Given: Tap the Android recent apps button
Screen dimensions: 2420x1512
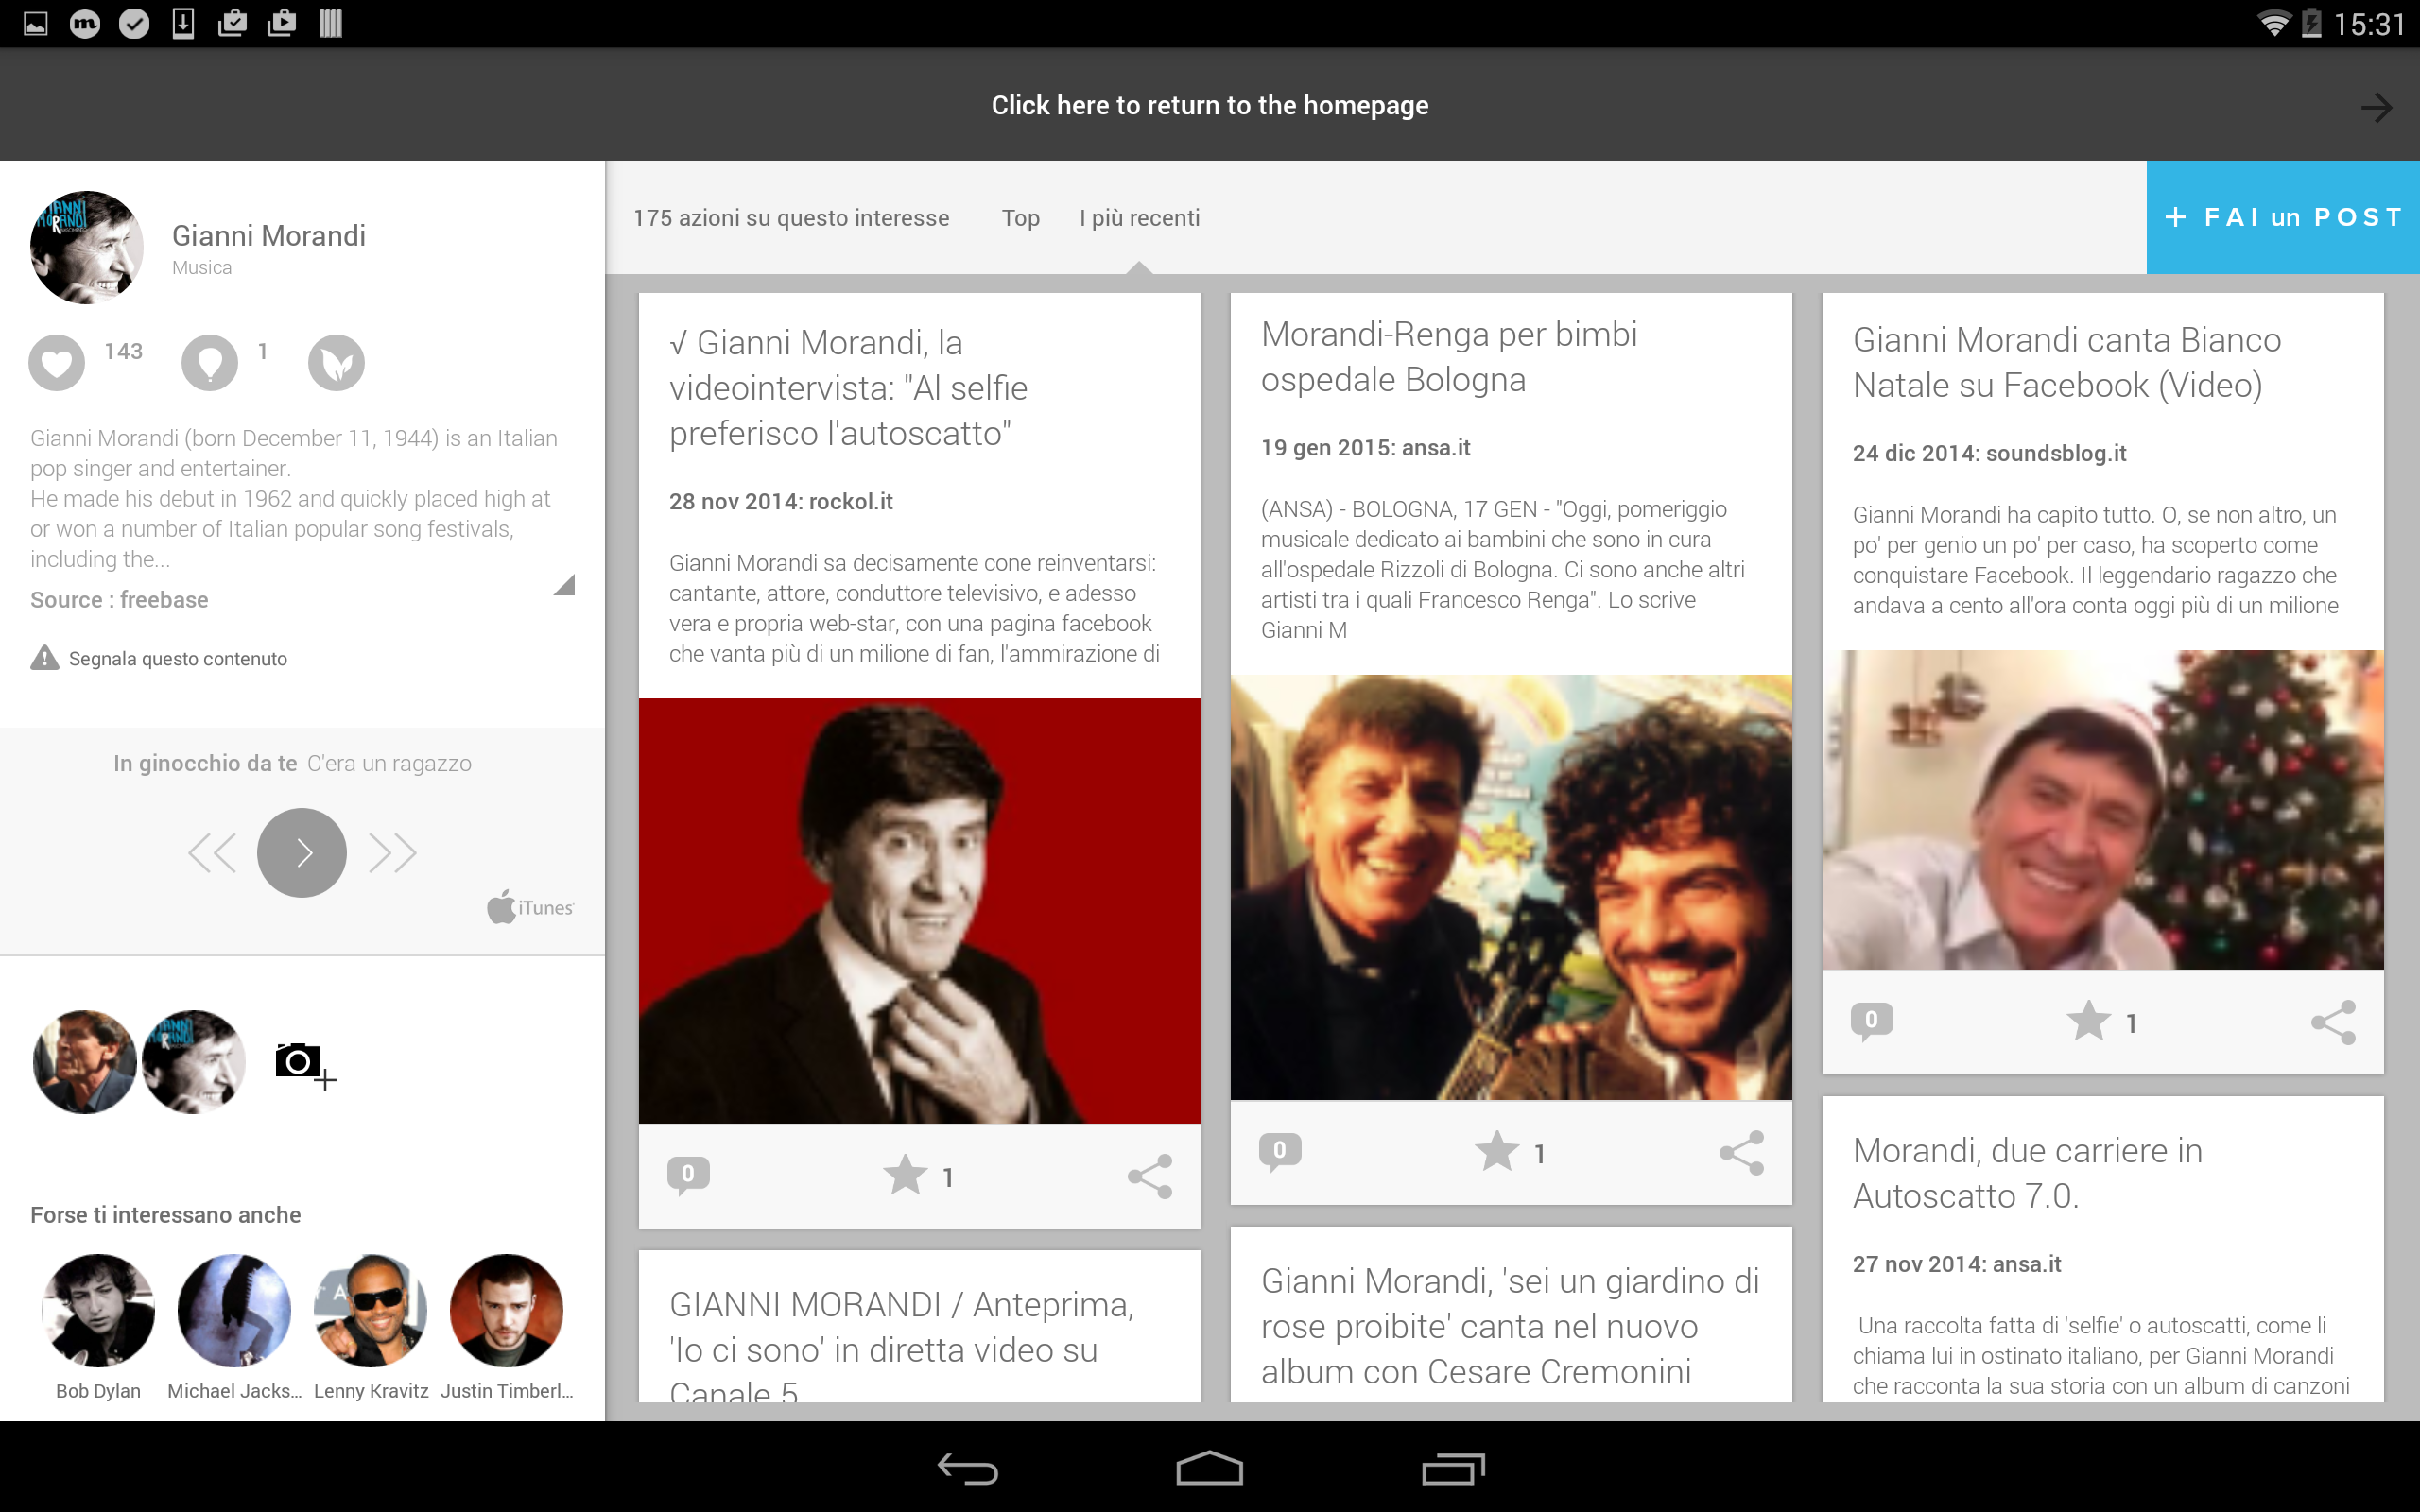Looking at the screenshot, I should 1453,1468.
